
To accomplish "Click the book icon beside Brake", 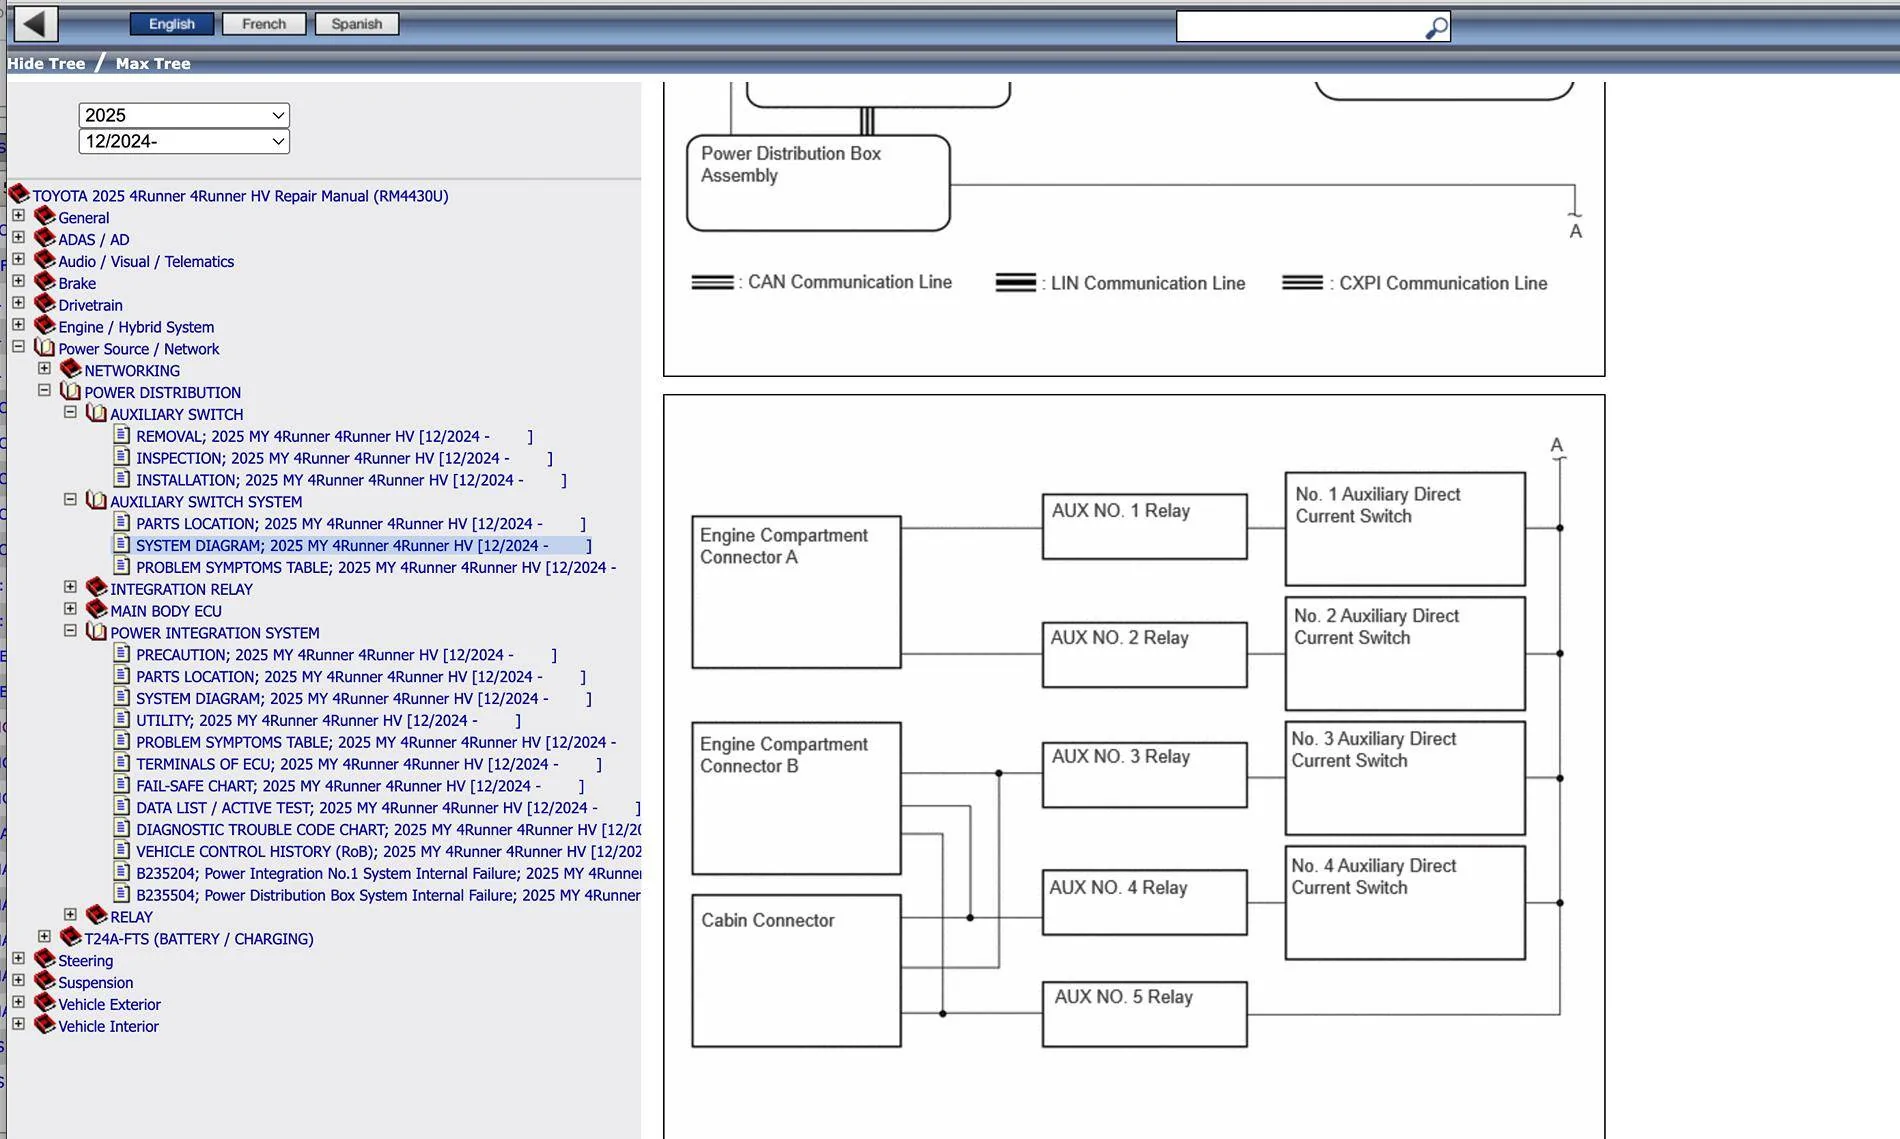I will click(x=44, y=282).
